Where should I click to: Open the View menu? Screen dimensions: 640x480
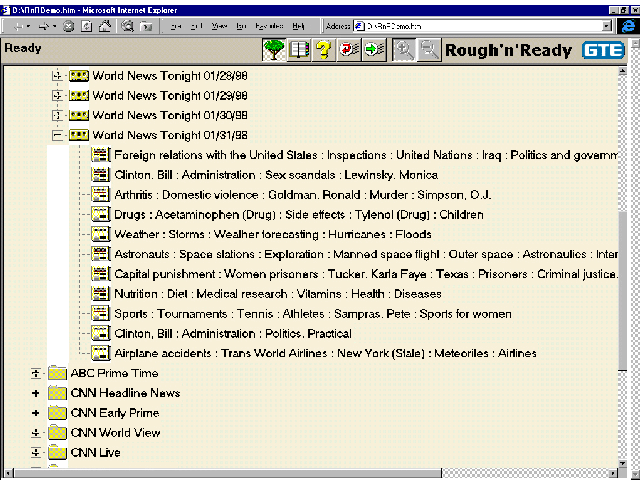tap(219, 25)
